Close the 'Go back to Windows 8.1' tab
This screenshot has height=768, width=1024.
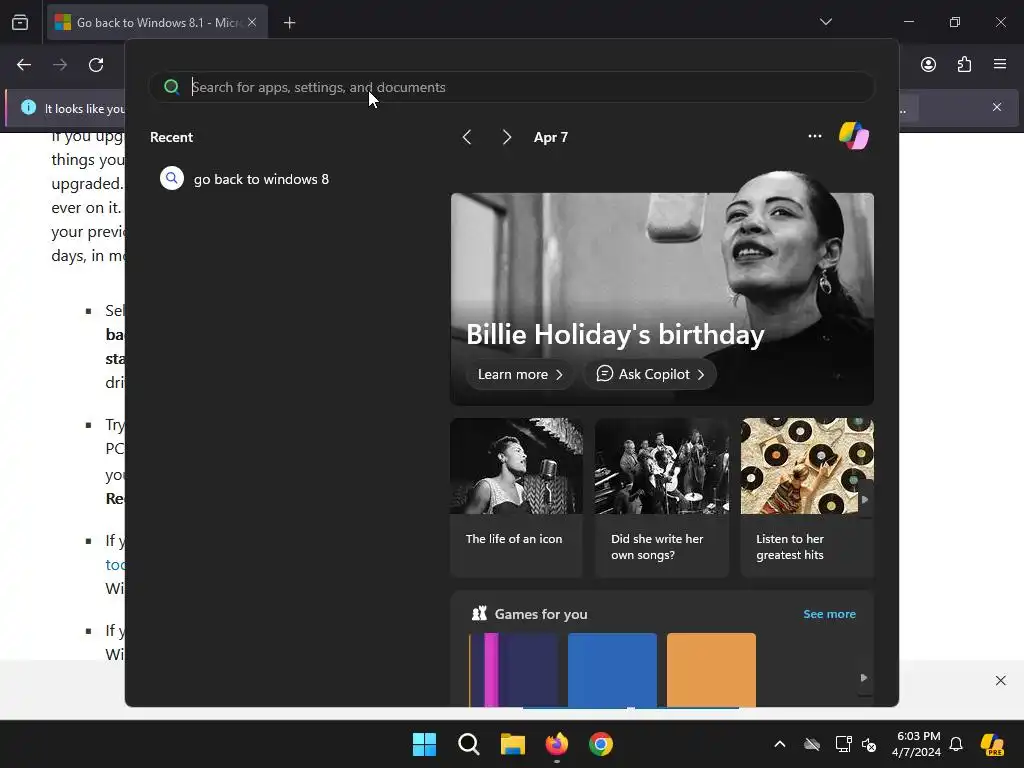click(x=252, y=22)
